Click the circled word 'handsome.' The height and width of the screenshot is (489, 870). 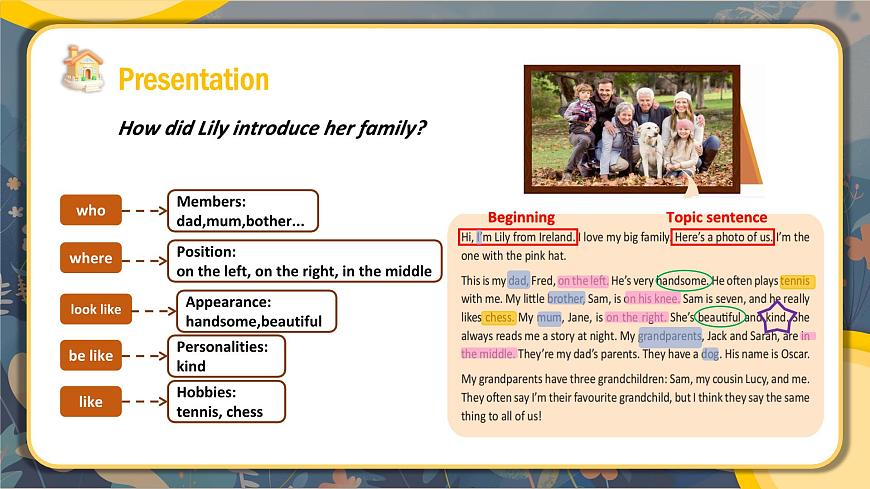coord(683,280)
